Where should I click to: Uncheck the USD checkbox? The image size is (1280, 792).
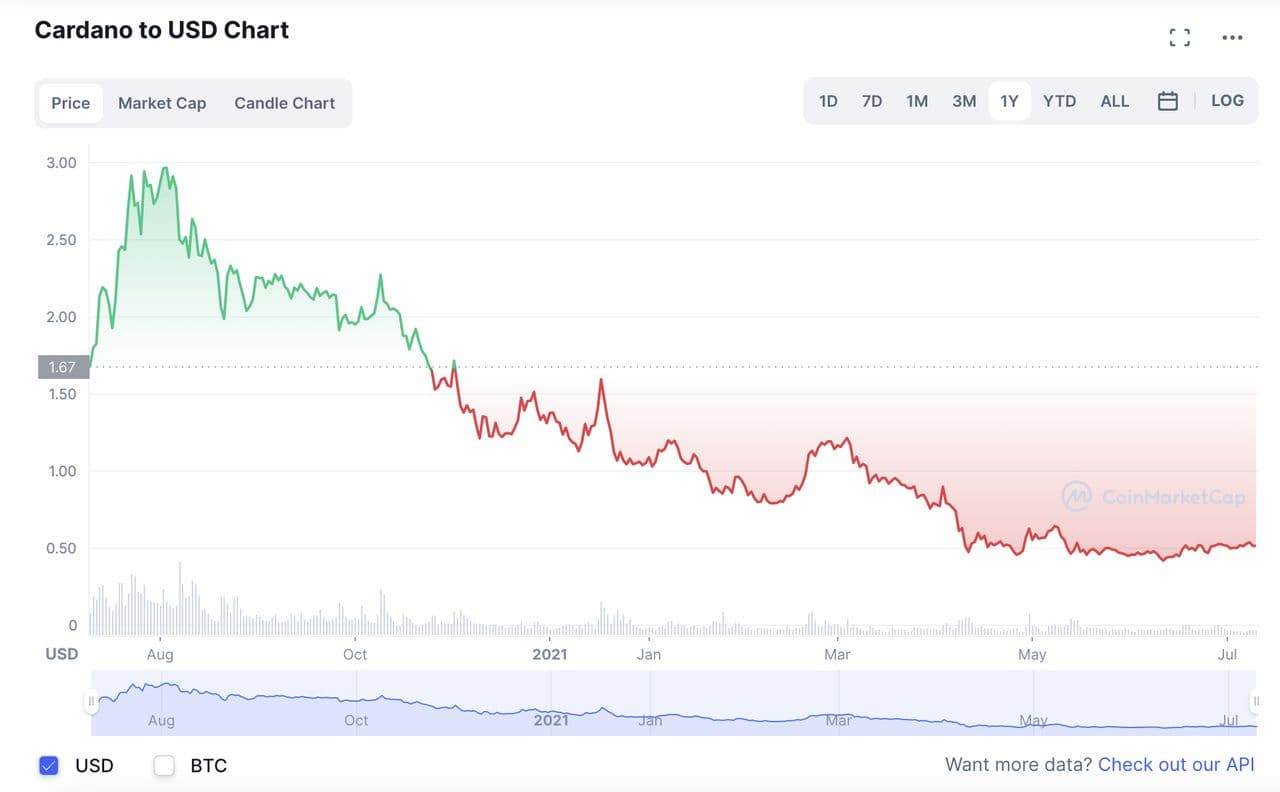coord(49,766)
